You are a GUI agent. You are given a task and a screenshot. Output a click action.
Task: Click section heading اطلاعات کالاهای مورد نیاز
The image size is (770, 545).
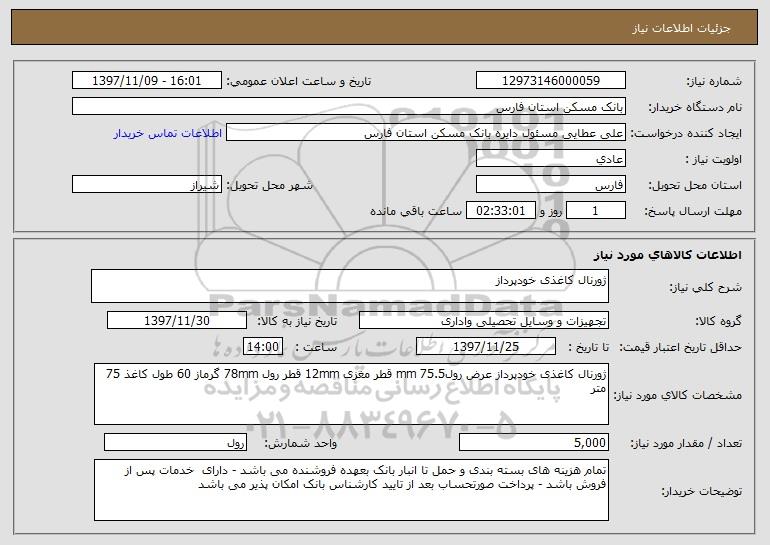click(667, 255)
